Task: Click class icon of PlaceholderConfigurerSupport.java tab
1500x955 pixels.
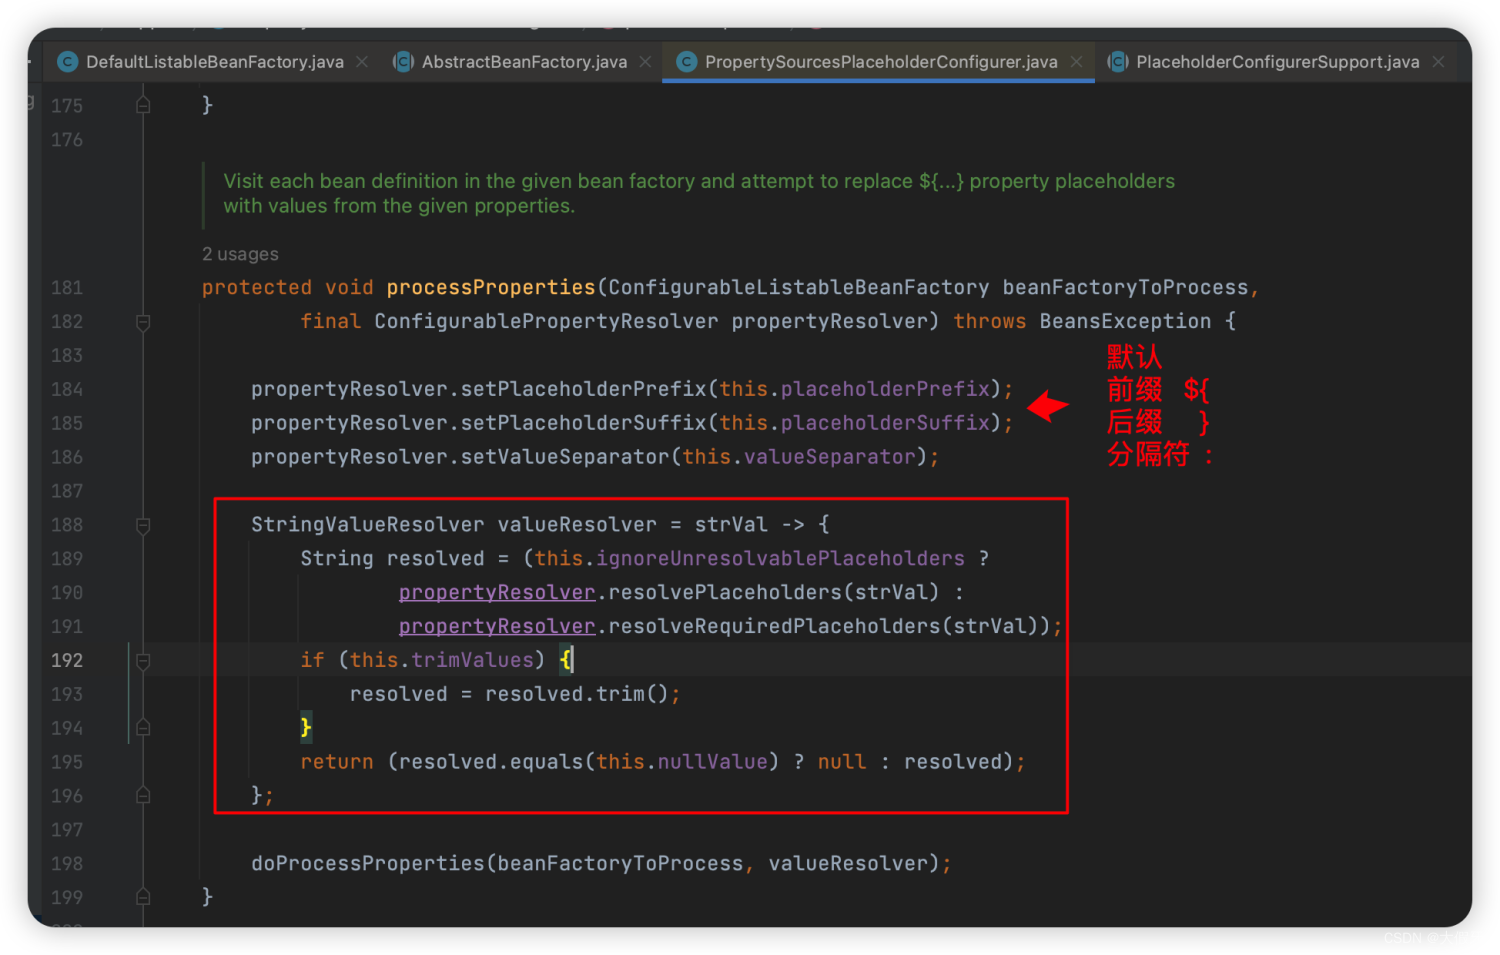Action: tap(1118, 62)
